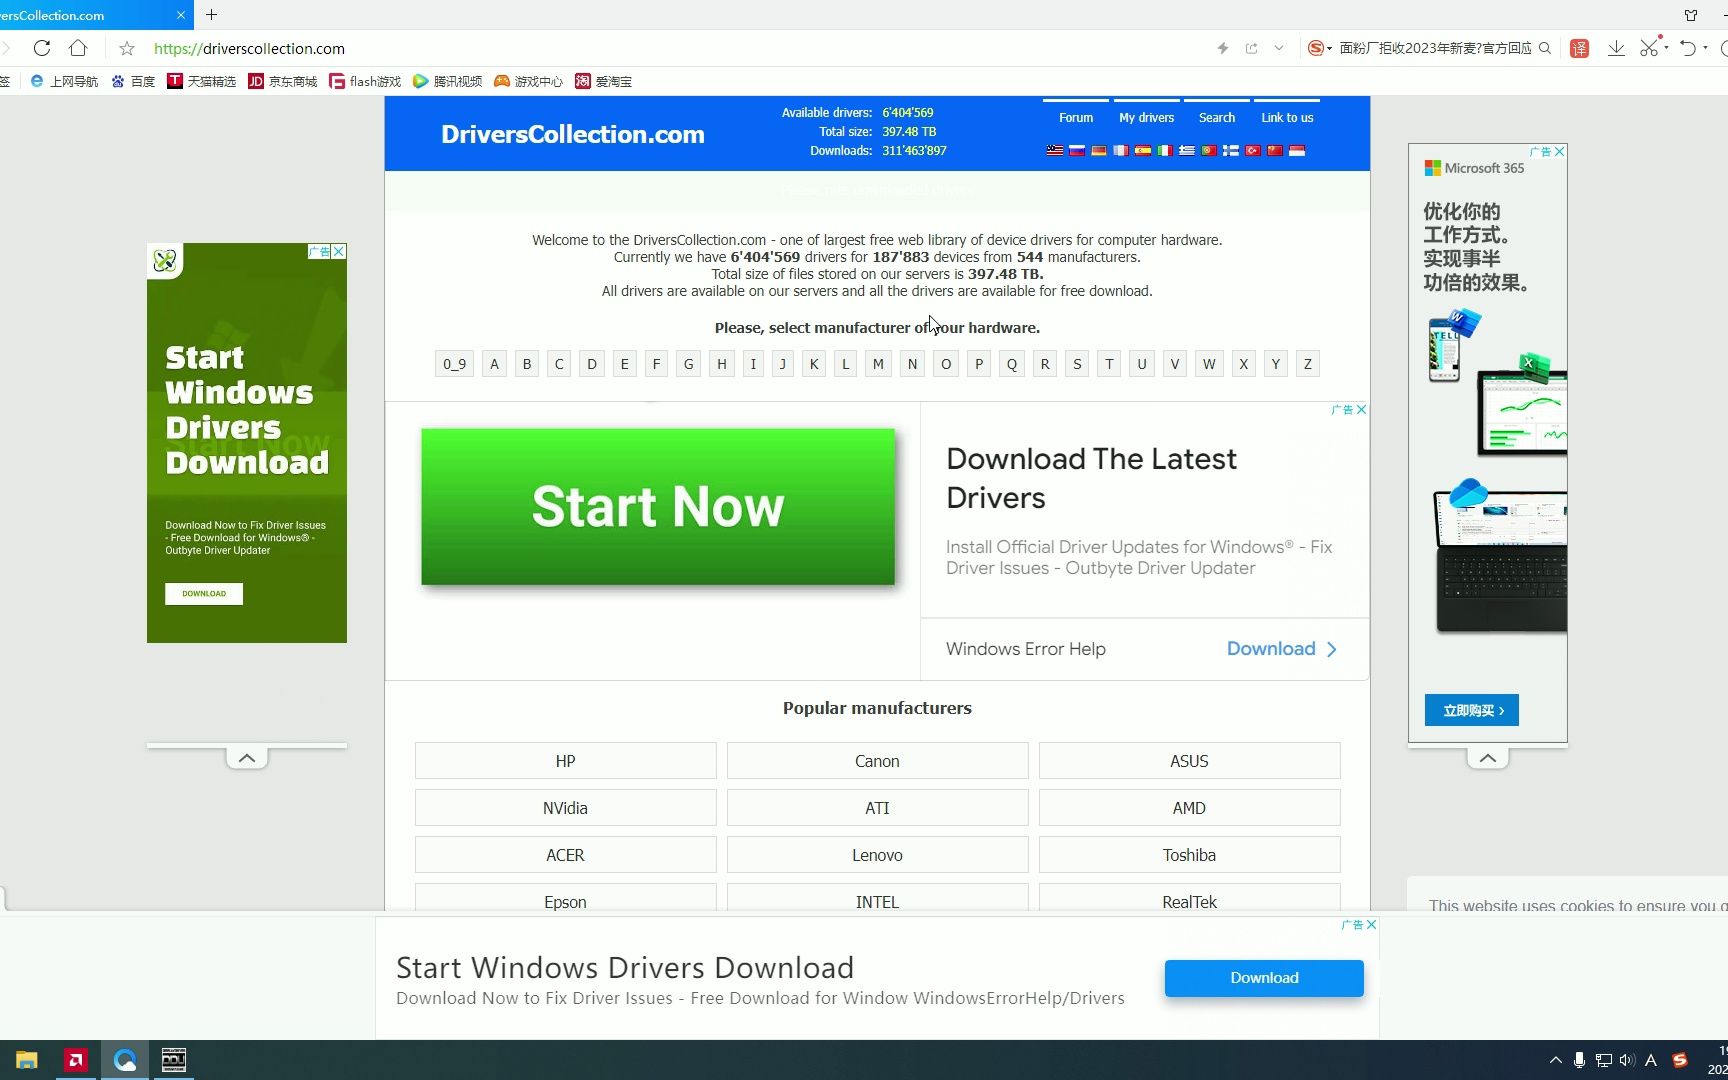Open the red AMD app in taskbar
Viewport: 1728px width, 1080px height.
75,1060
